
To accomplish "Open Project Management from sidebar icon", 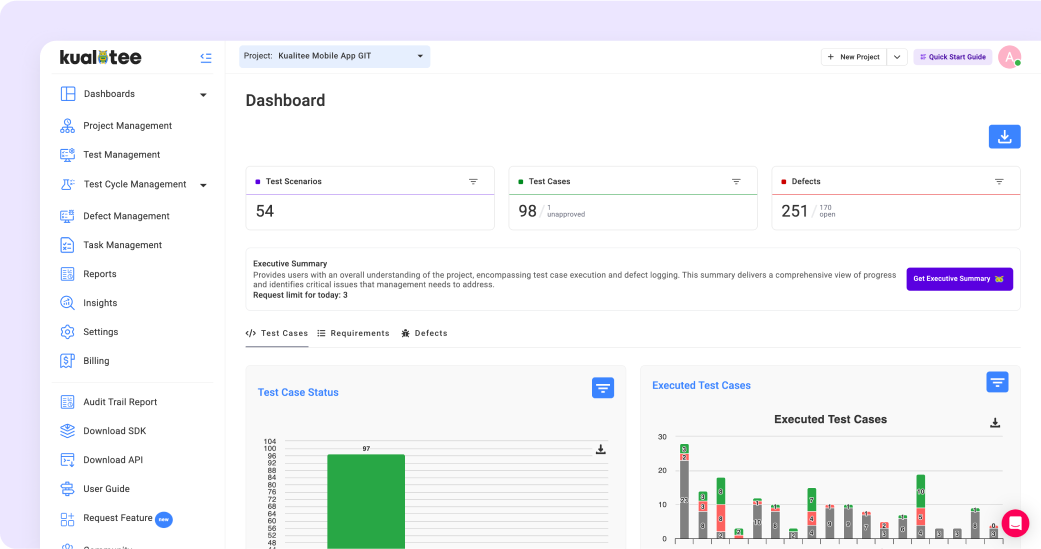I will click(68, 125).
